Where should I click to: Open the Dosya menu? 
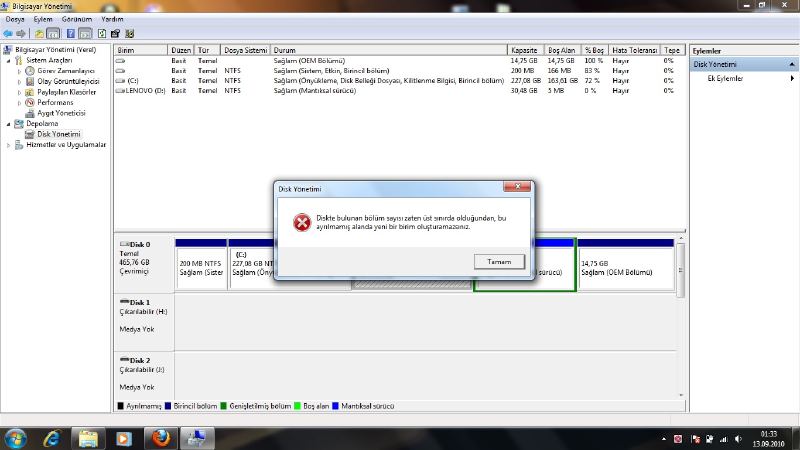point(15,19)
